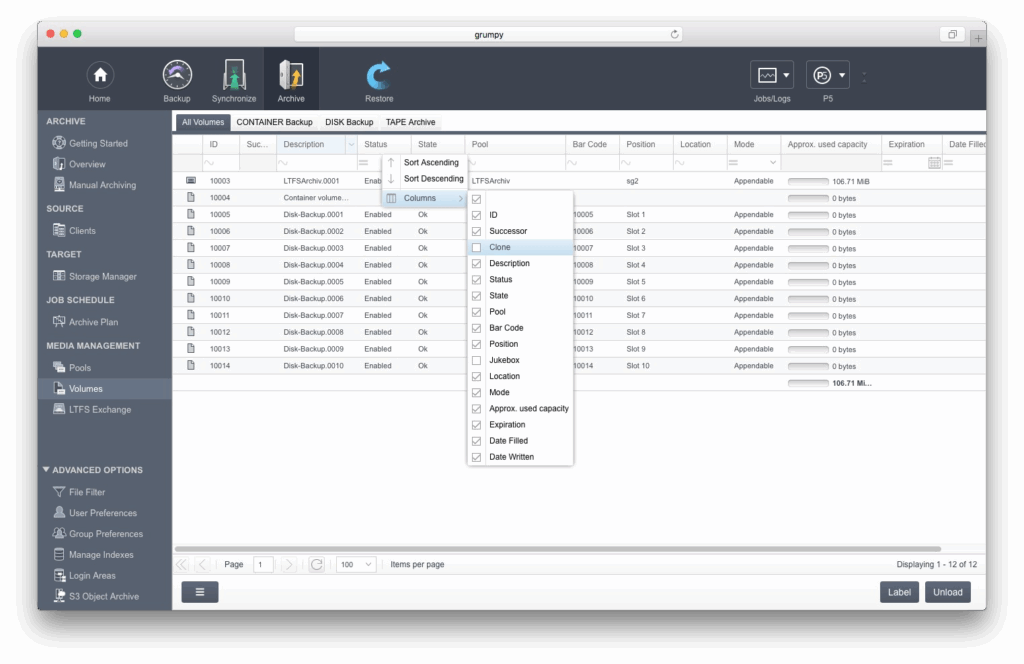The image size is (1024, 664).
Task: Open the items per page dropdown
Action: coord(356,565)
